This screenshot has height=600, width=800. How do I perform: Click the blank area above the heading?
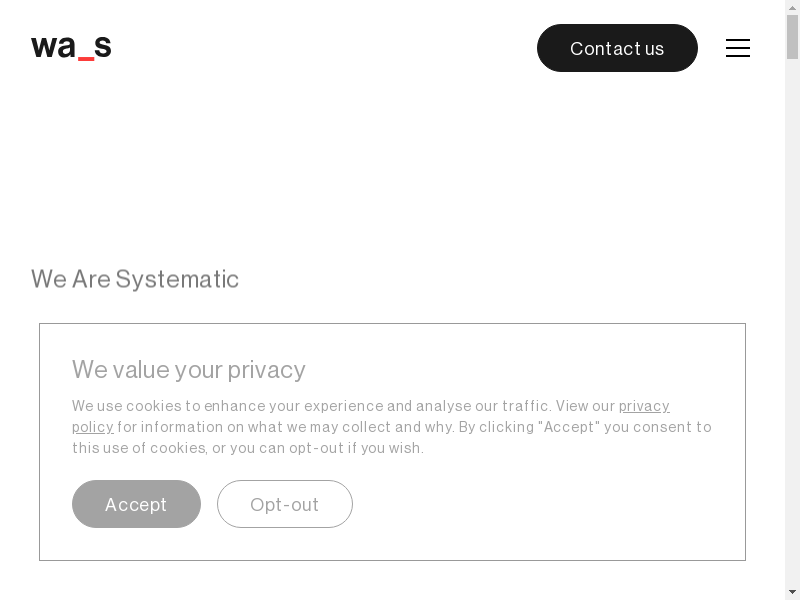(x=400, y=170)
